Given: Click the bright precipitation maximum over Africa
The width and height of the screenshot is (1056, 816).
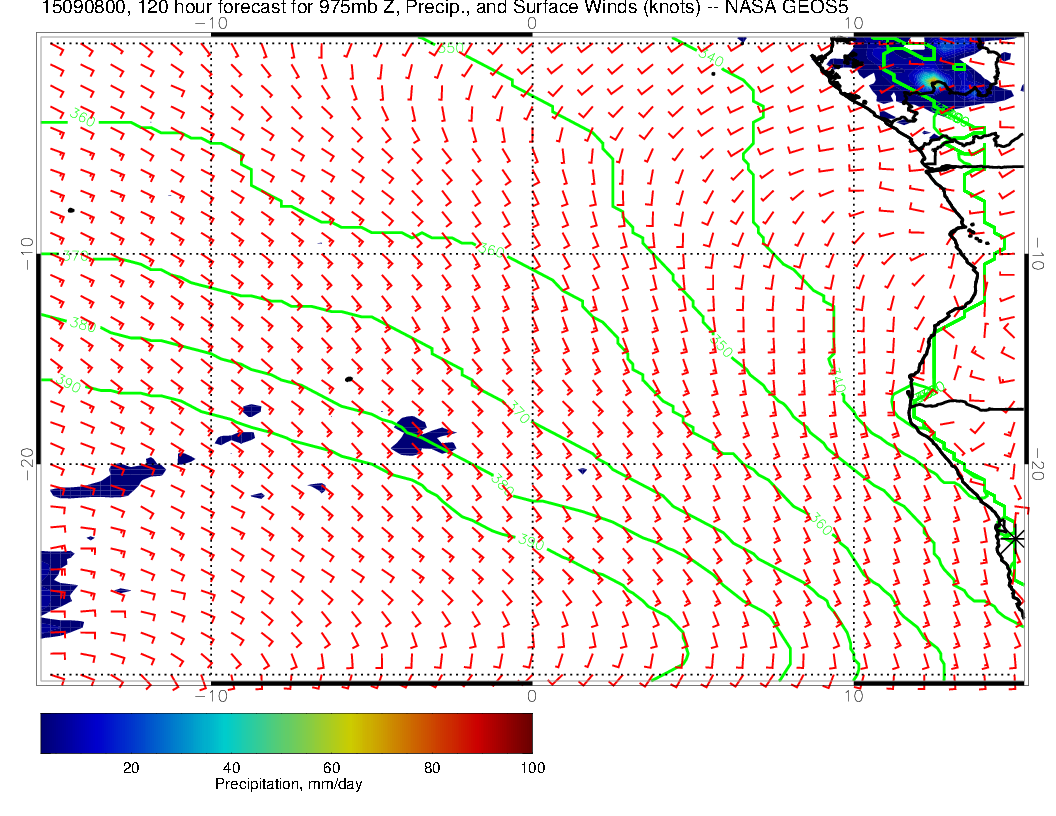Looking at the screenshot, I should point(935,84).
